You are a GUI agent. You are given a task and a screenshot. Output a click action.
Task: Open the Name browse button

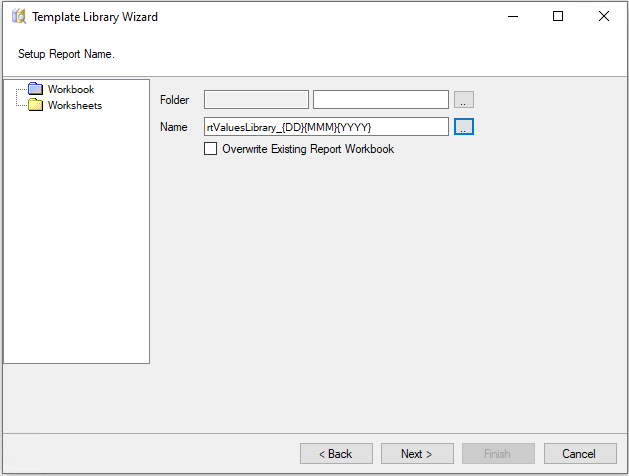click(x=464, y=127)
